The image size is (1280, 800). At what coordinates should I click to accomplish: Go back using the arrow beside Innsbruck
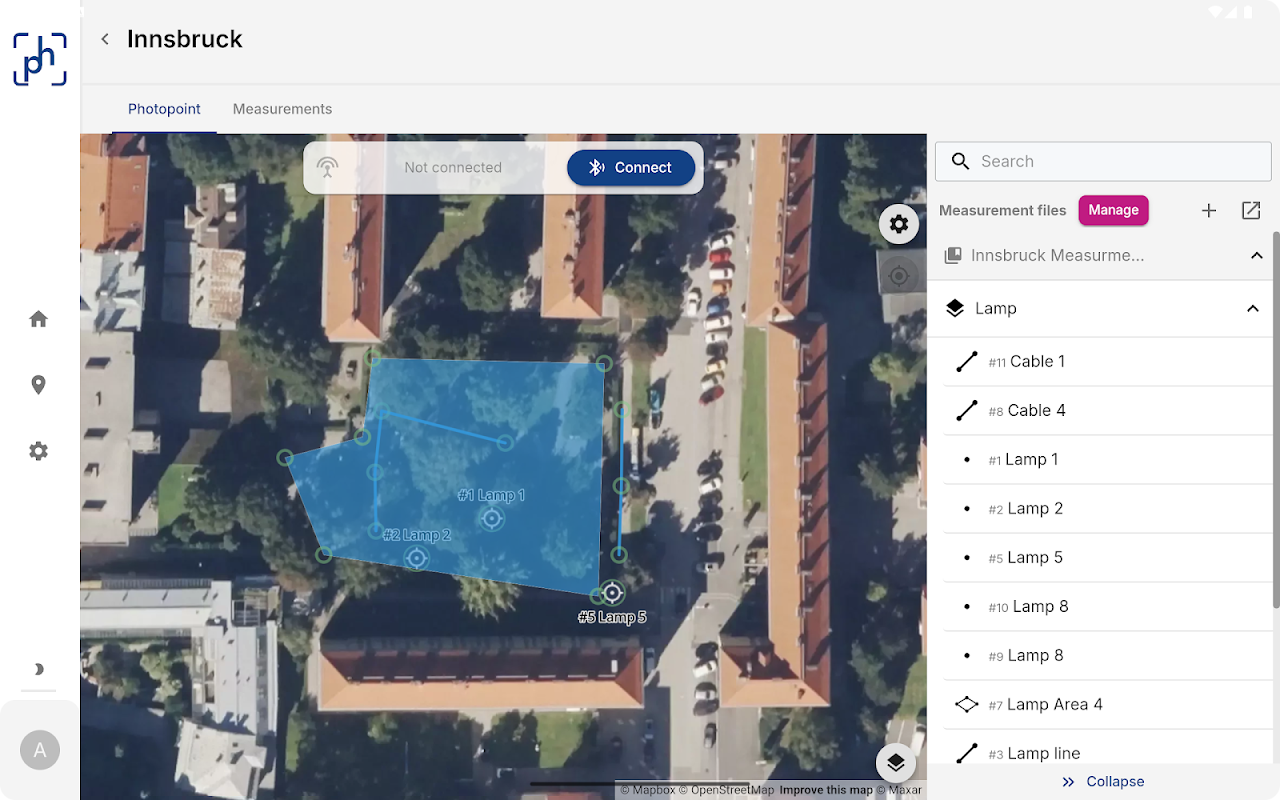point(105,39)
